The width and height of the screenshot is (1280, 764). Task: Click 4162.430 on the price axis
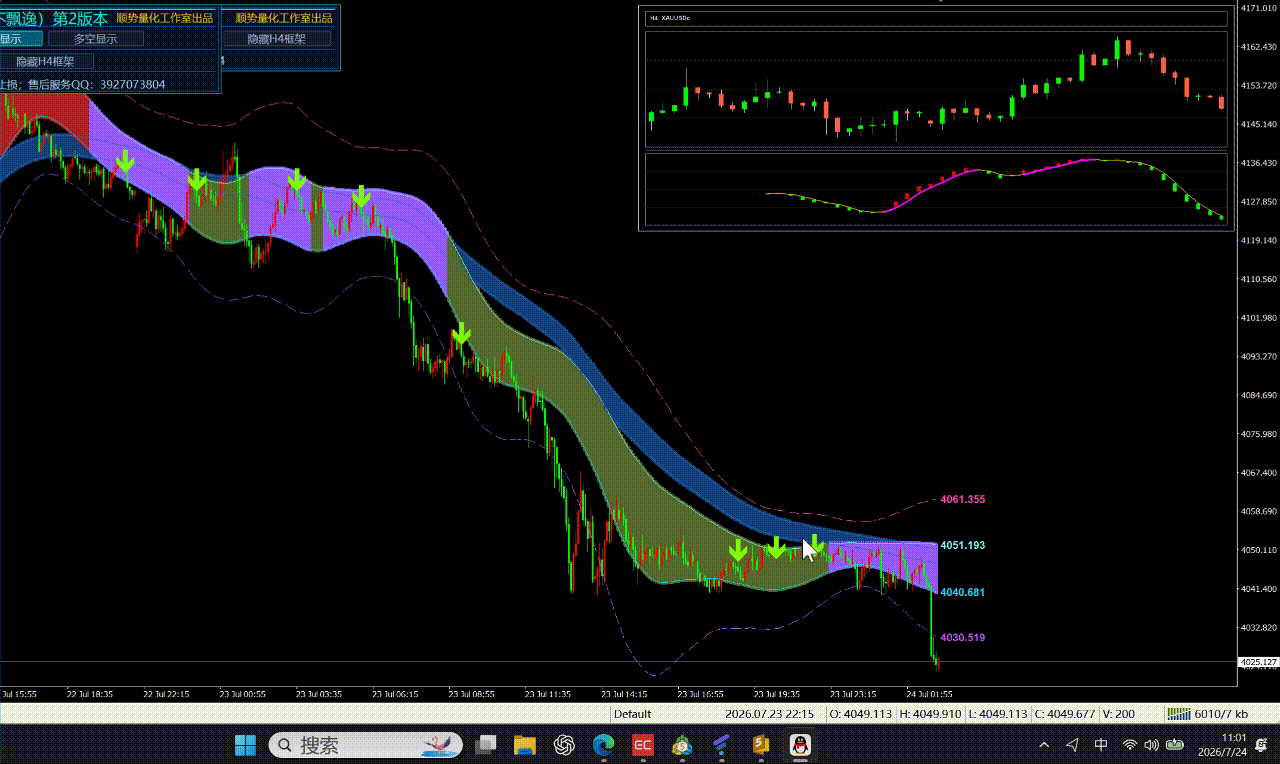click(1258, 47)
